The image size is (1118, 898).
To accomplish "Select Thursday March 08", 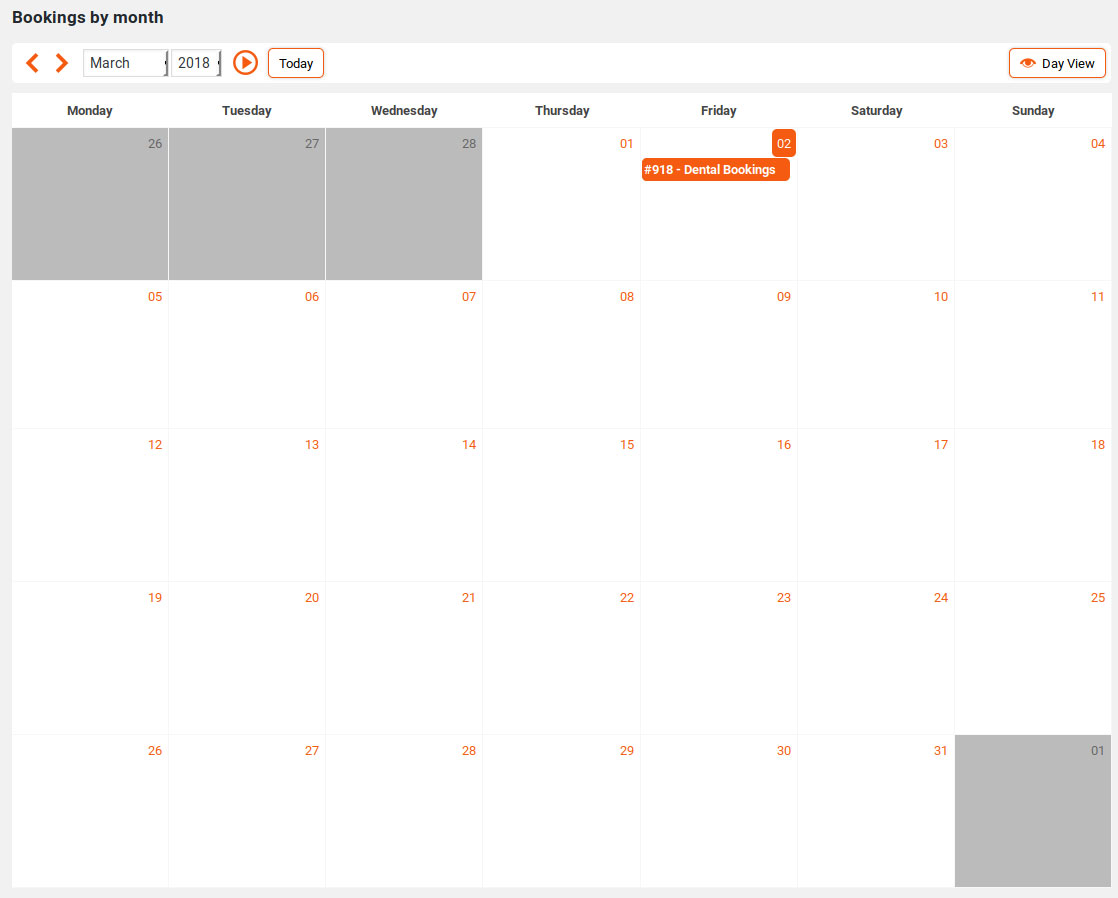I will [561, 354].
